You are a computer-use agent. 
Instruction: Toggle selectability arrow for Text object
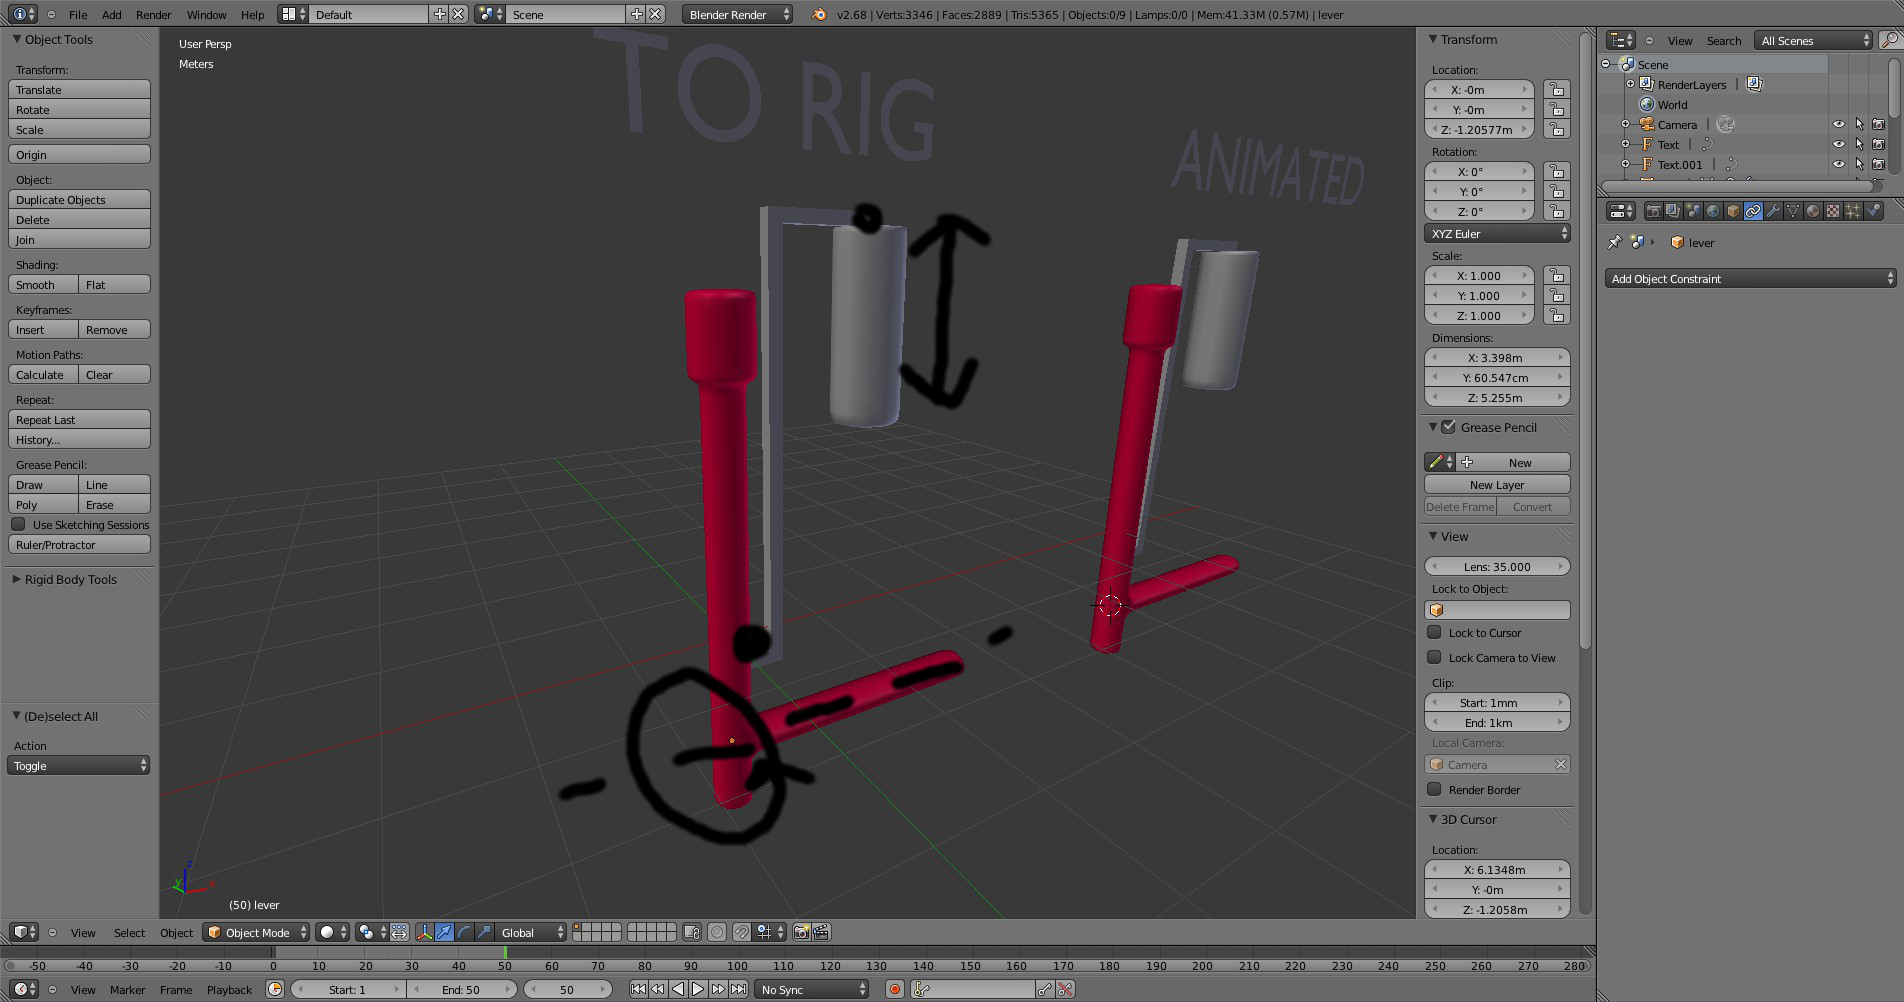point(1859,144)
